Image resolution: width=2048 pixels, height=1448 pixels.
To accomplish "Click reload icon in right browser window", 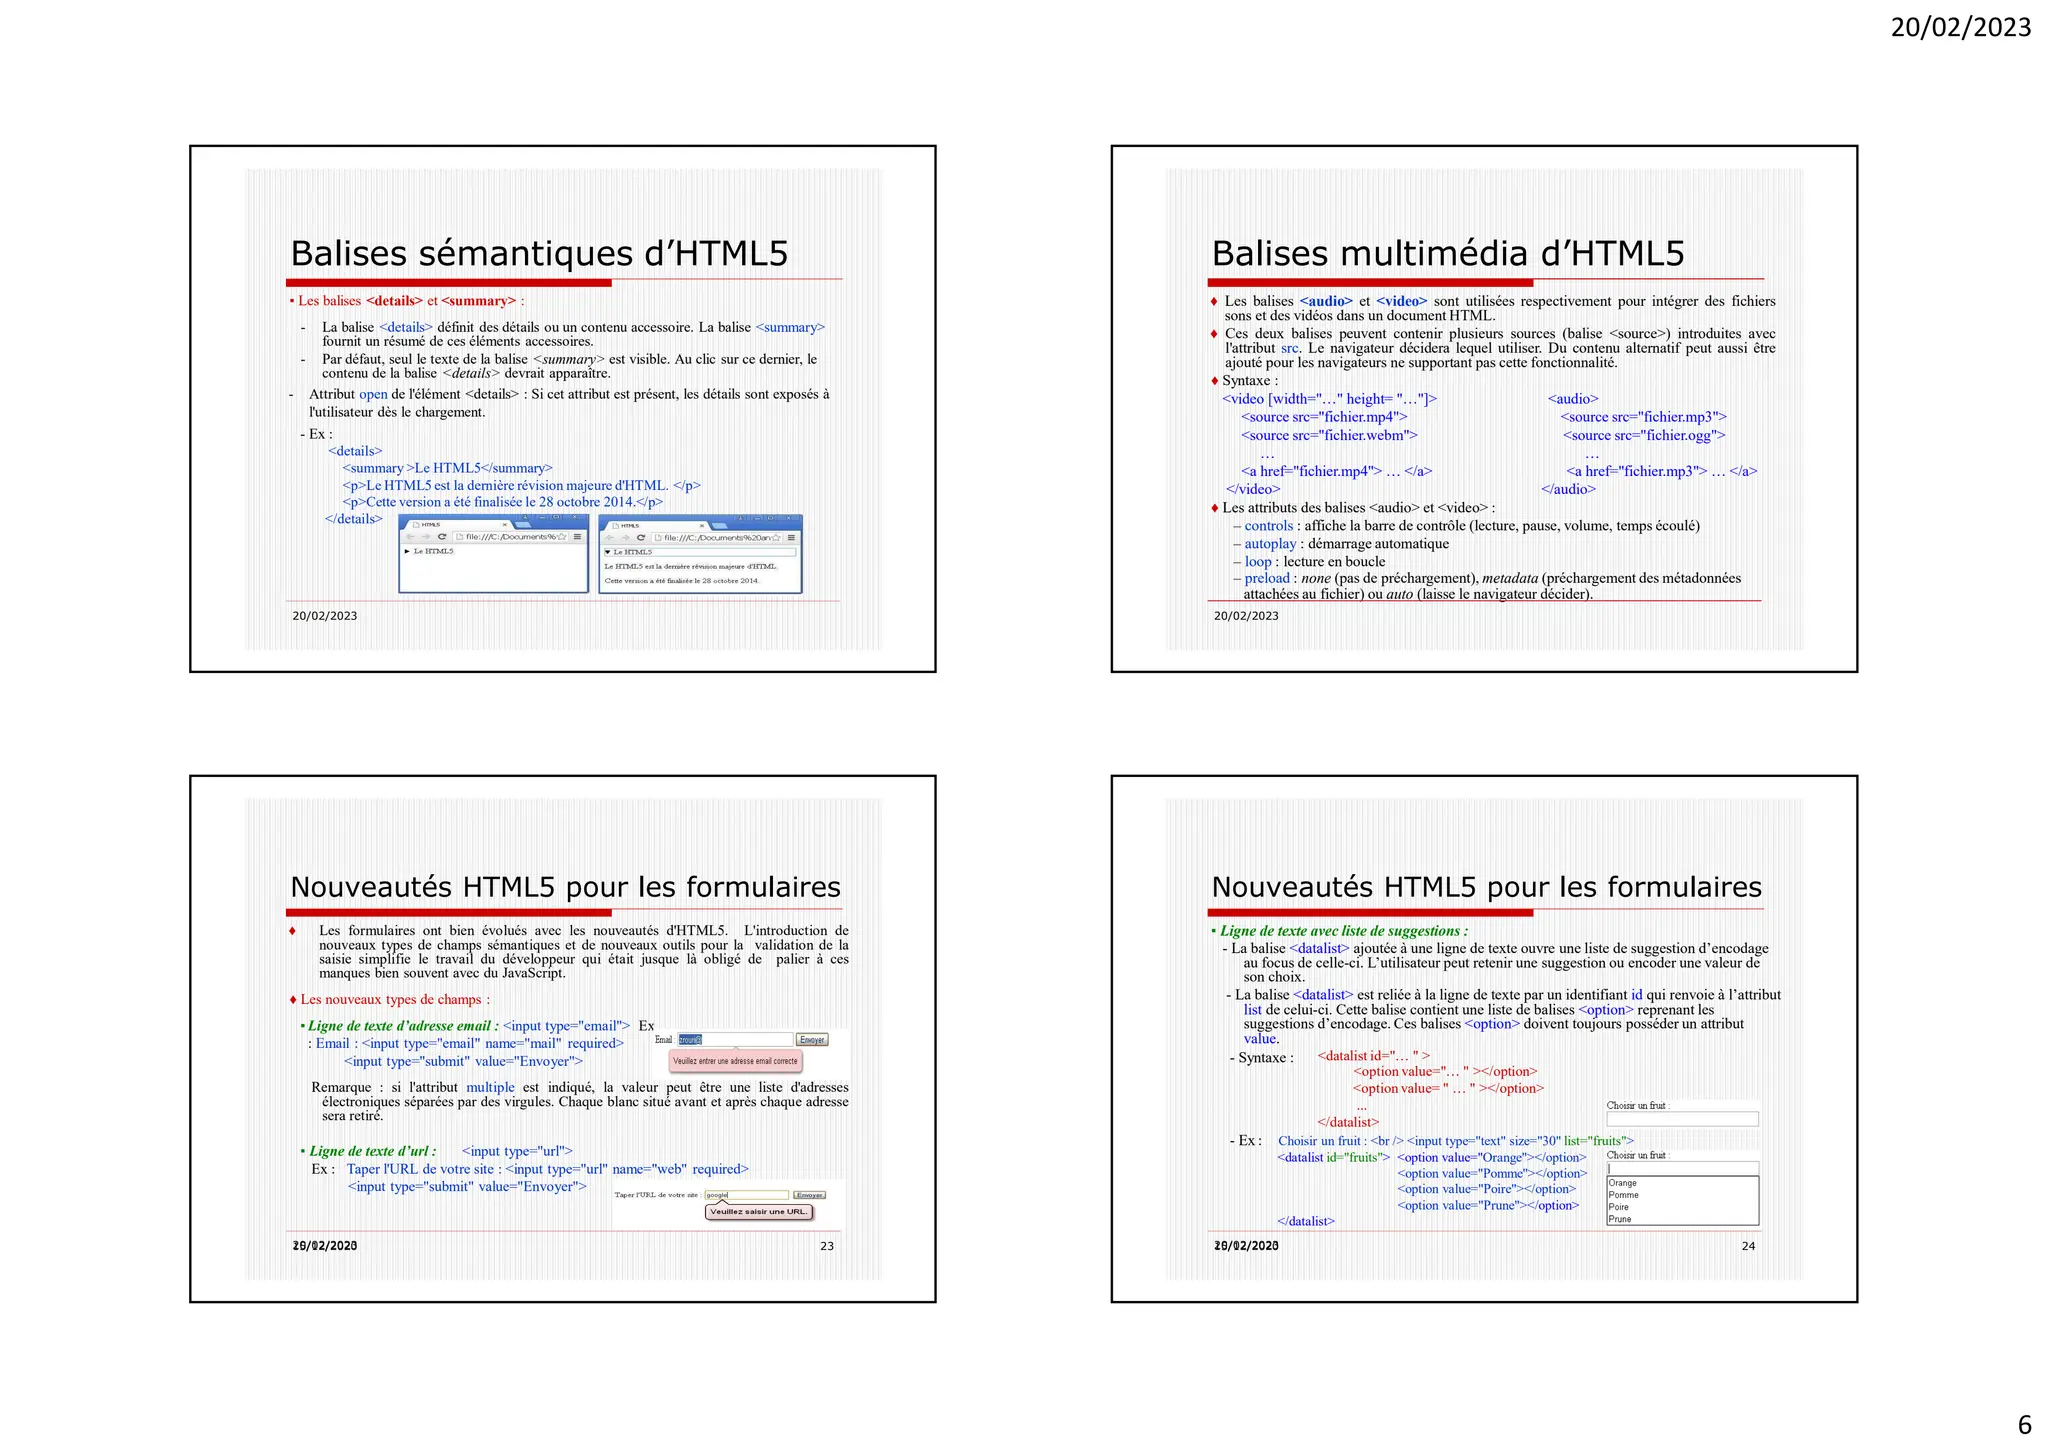I will tap(641, 537).
